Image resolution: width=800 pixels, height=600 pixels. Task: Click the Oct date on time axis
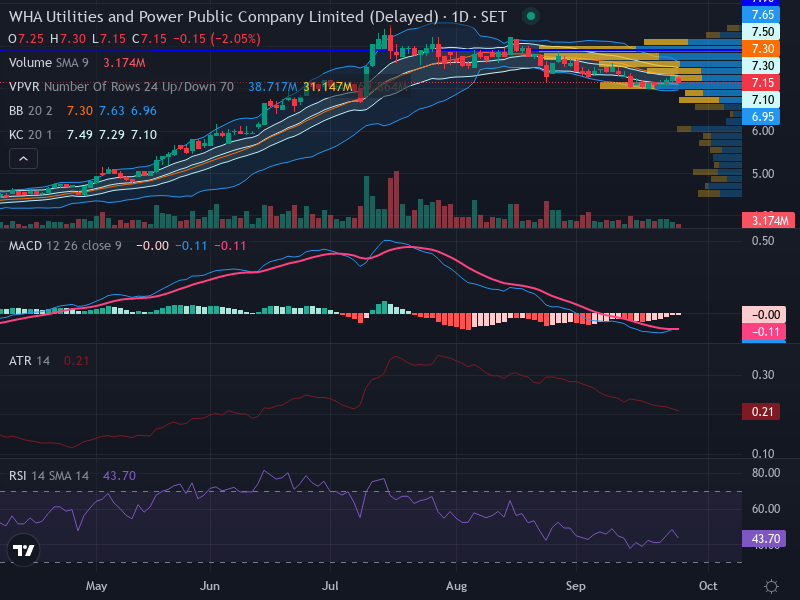coord(708,586)
